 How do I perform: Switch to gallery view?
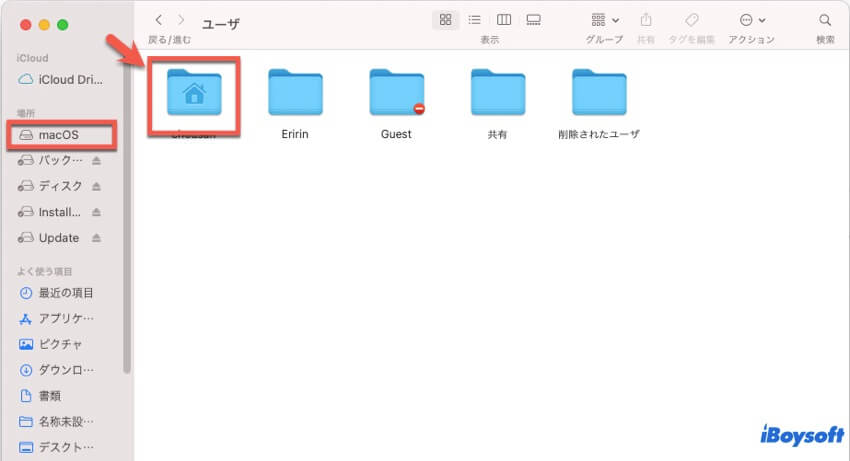point(533,20)
